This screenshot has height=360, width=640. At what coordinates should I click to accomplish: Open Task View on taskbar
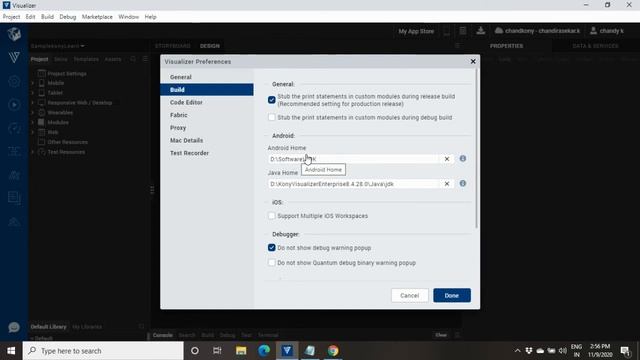point(217,351)
